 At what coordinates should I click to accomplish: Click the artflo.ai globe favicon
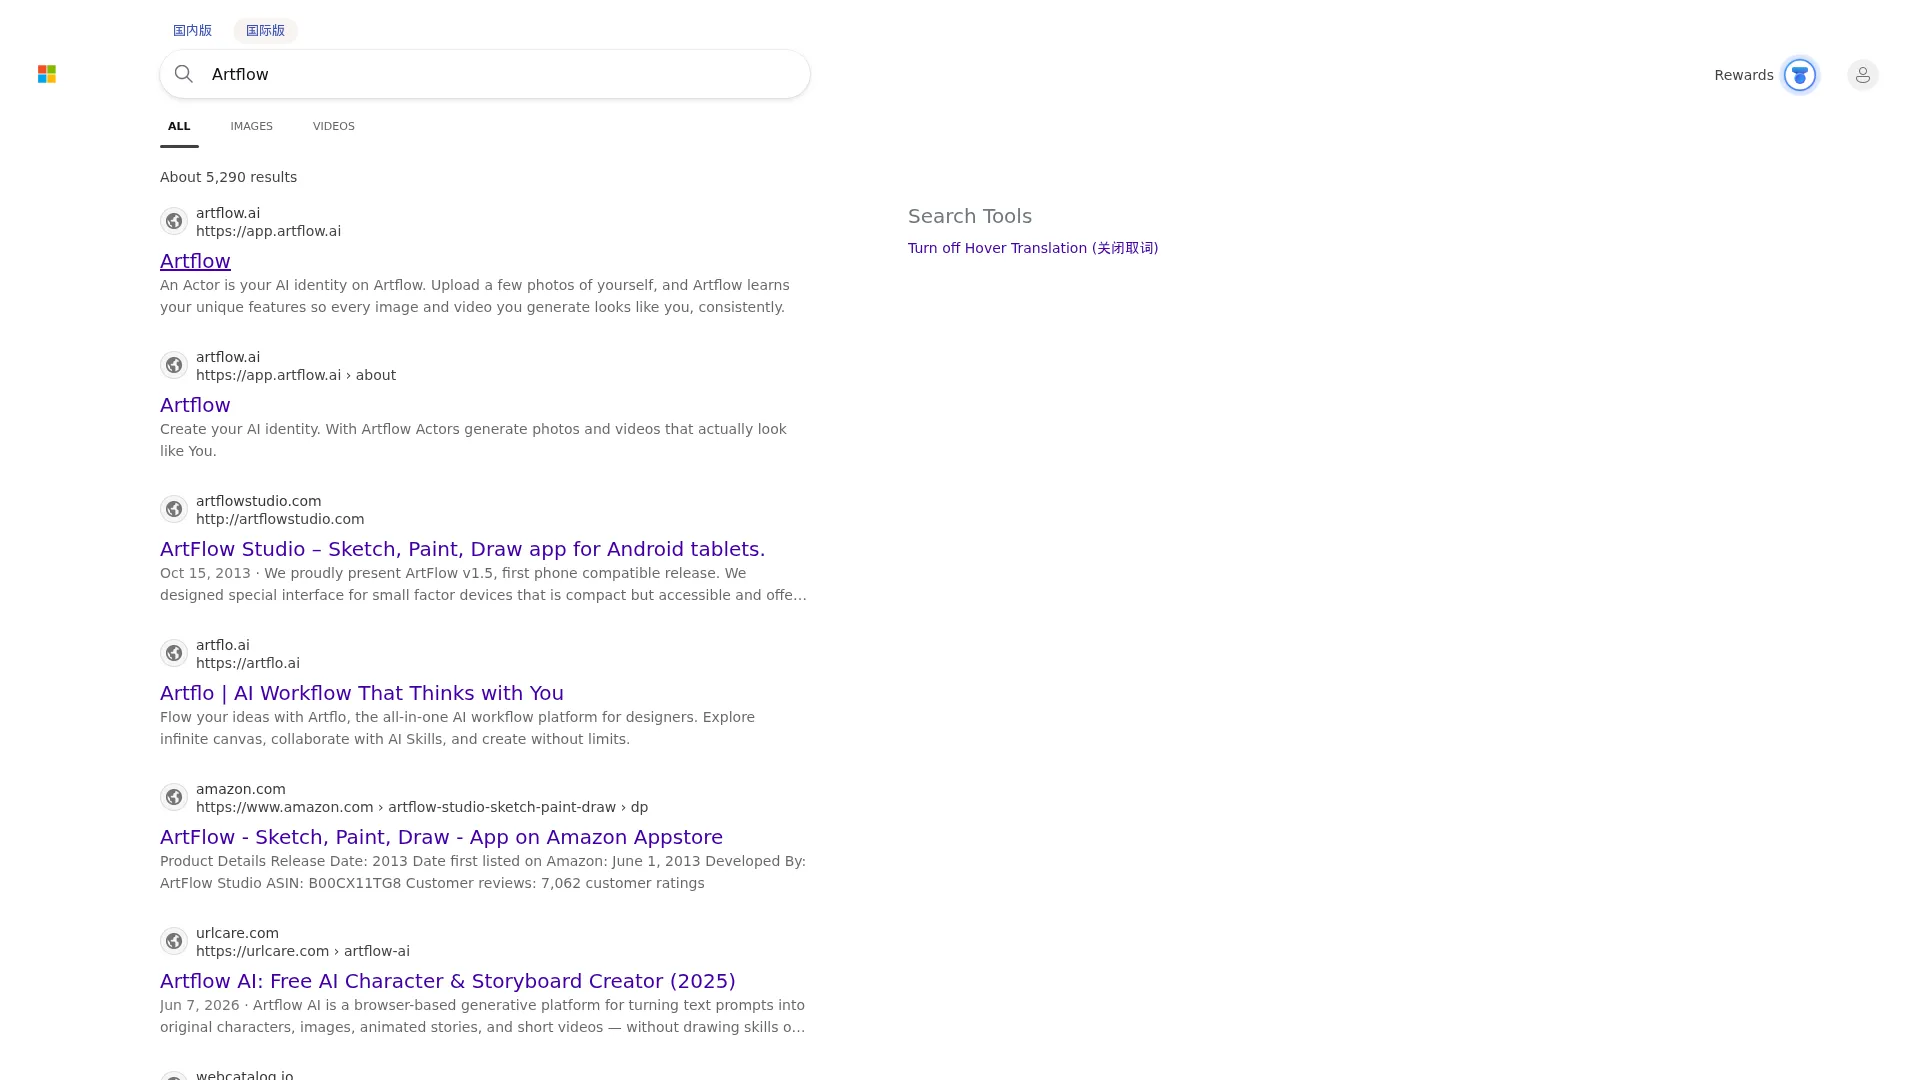[174, 653]
